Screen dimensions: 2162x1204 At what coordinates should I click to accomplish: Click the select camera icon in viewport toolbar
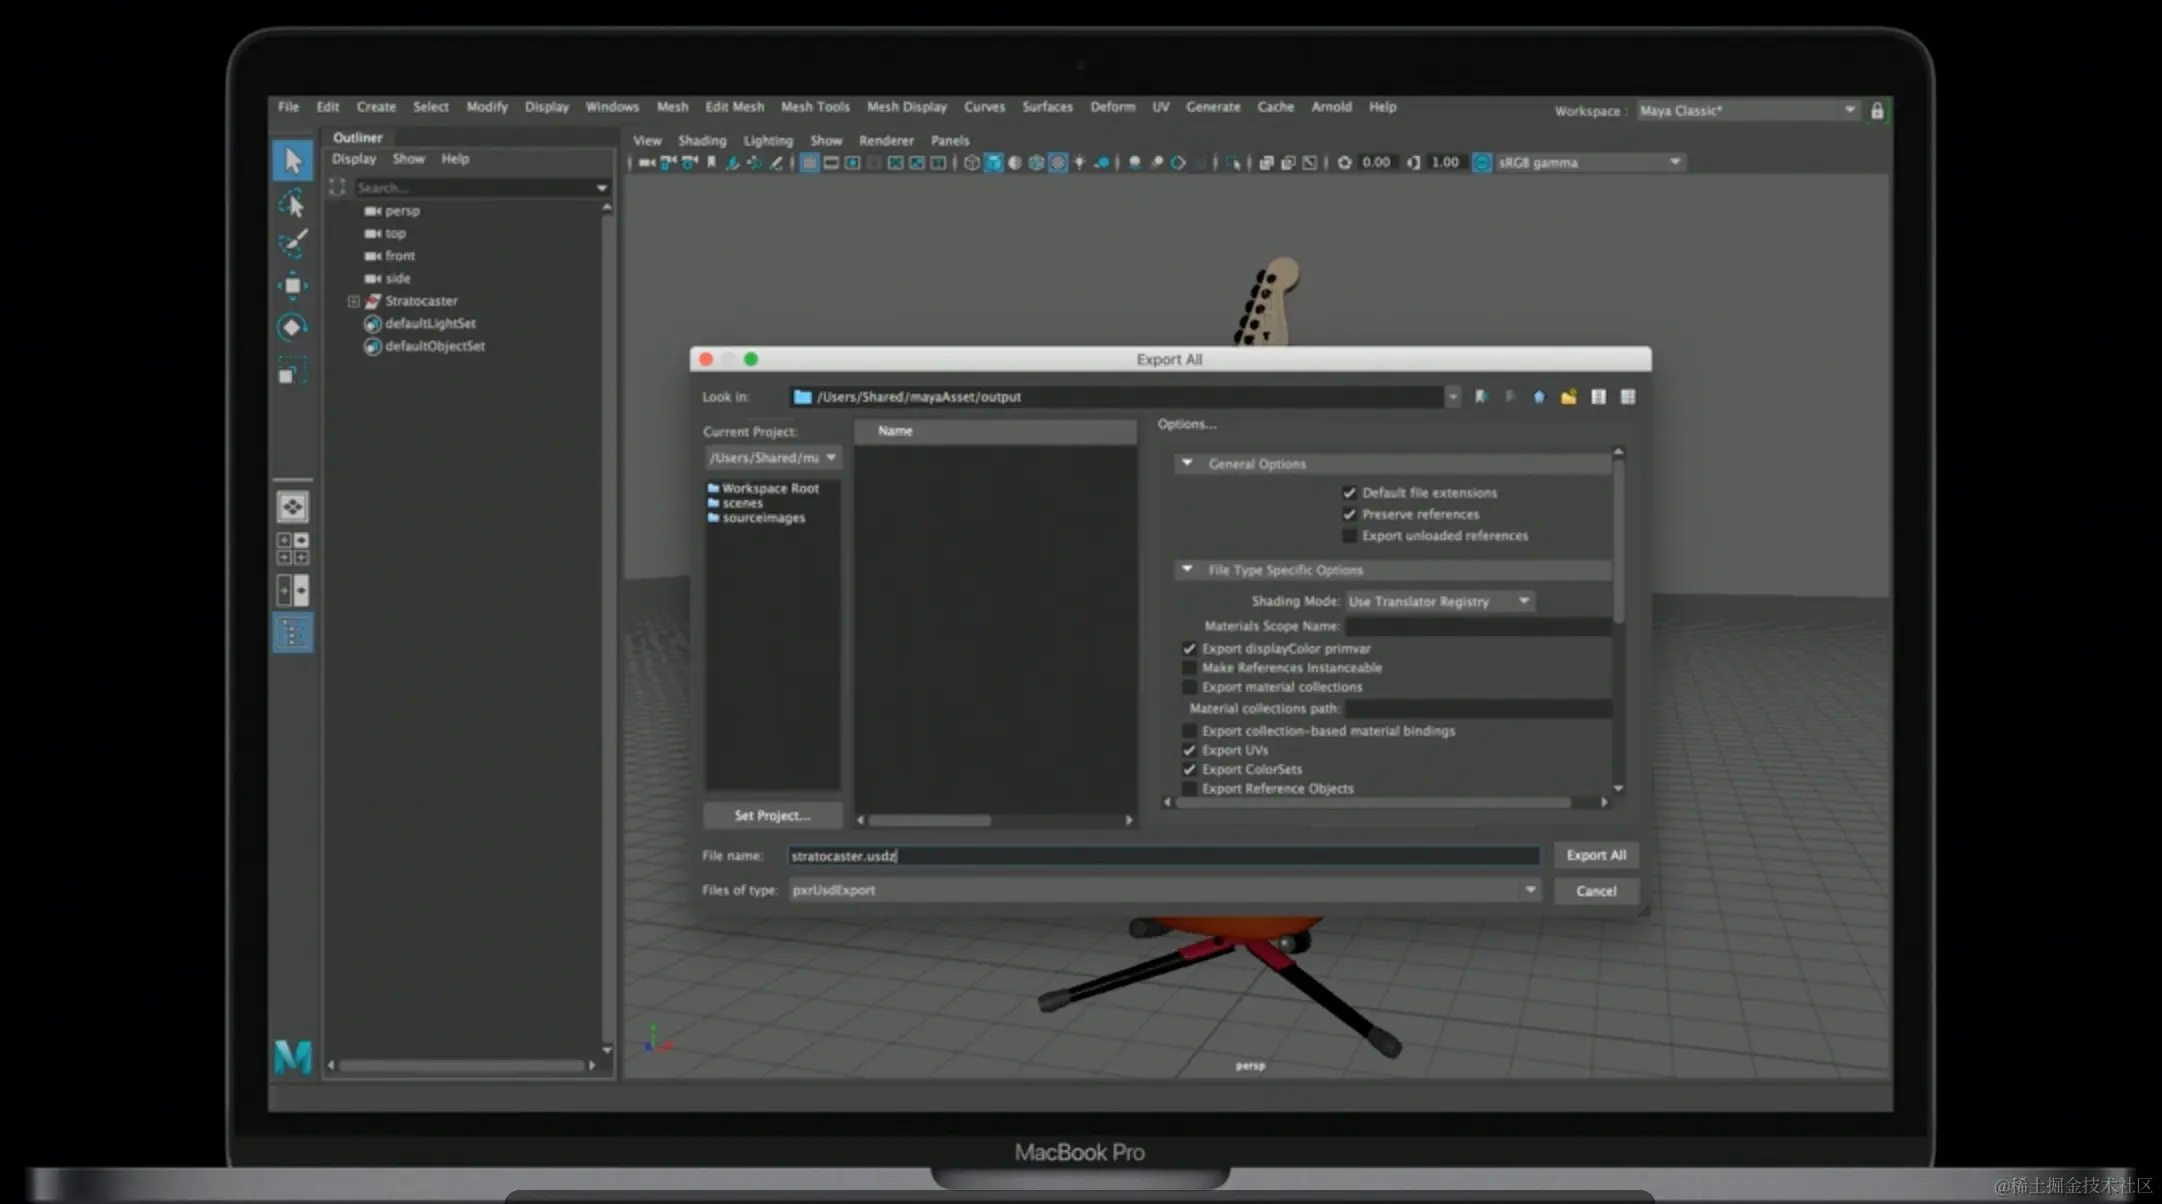pyautogui.click(x=647, y=162)
